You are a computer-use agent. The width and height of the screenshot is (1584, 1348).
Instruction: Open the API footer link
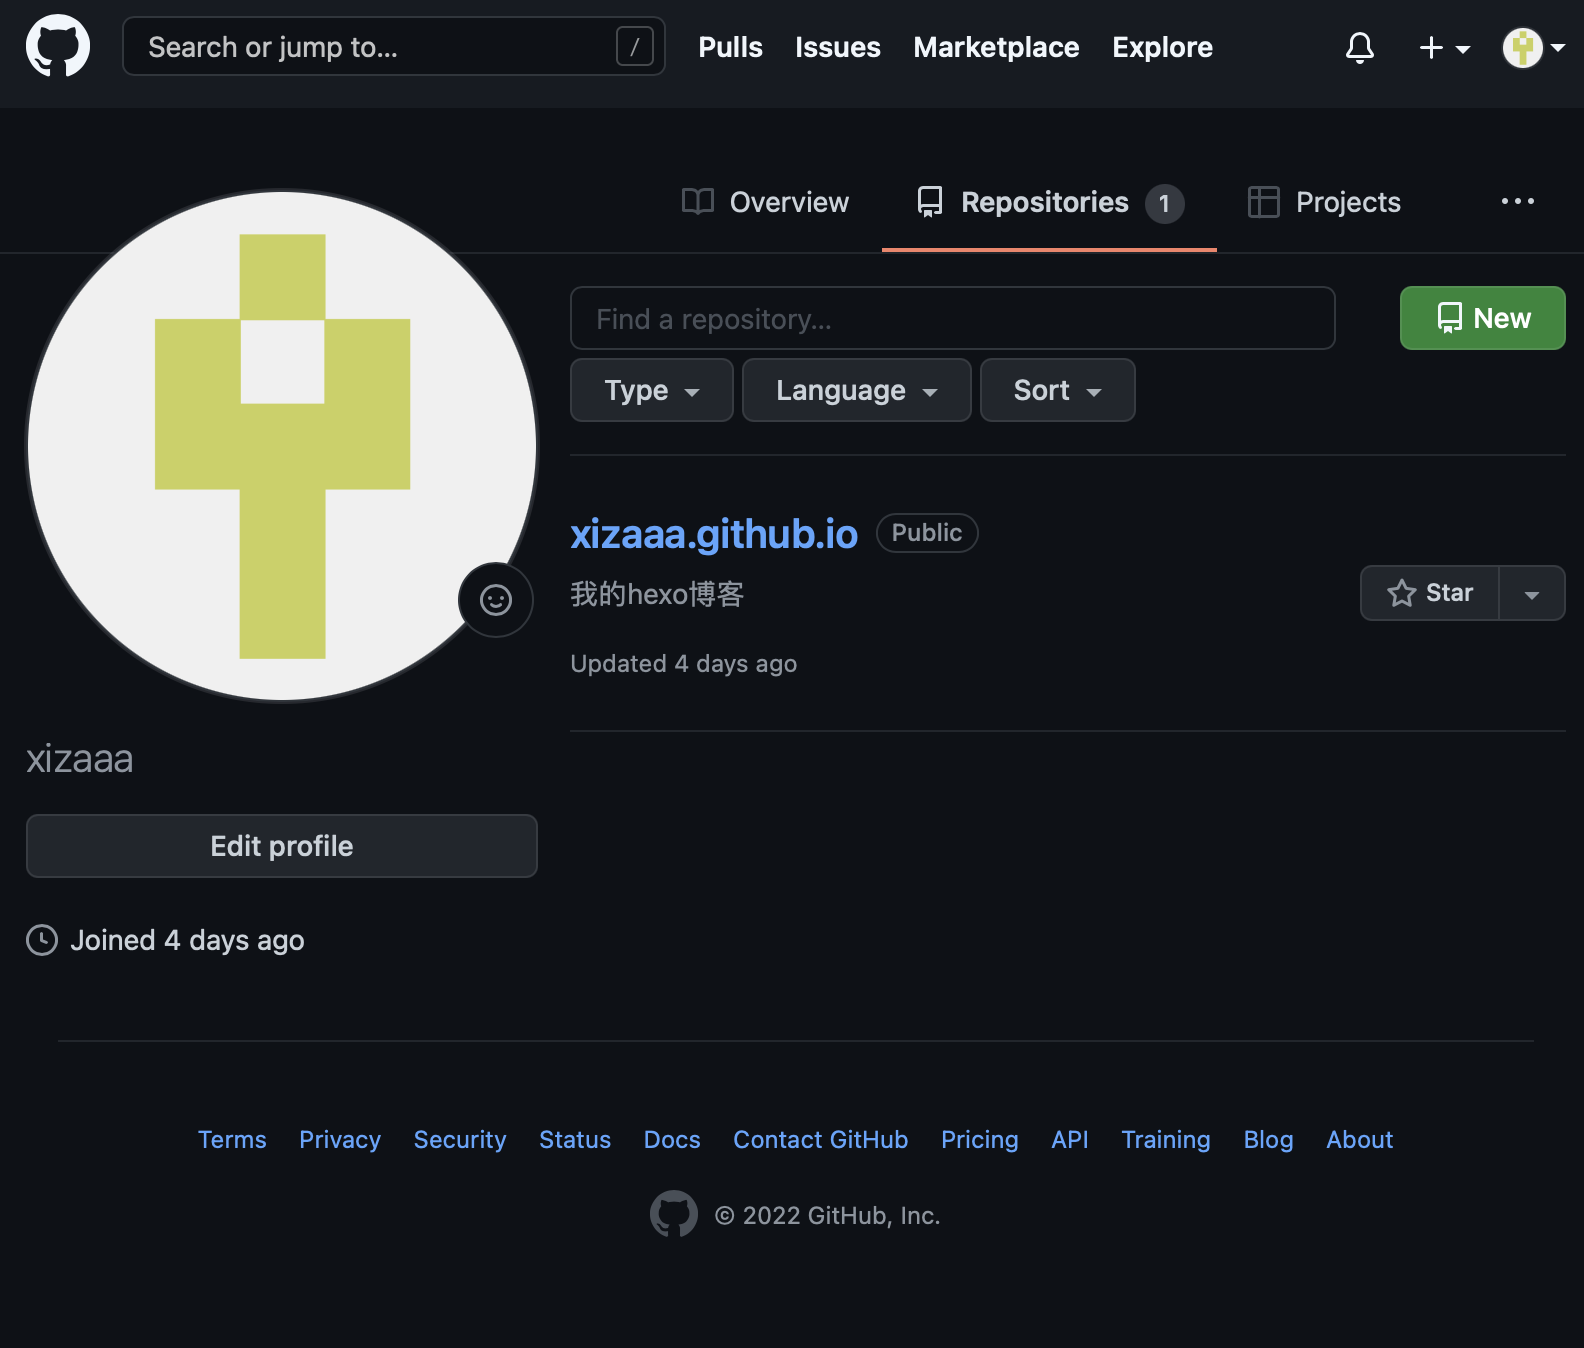tap(1070, 1139)
